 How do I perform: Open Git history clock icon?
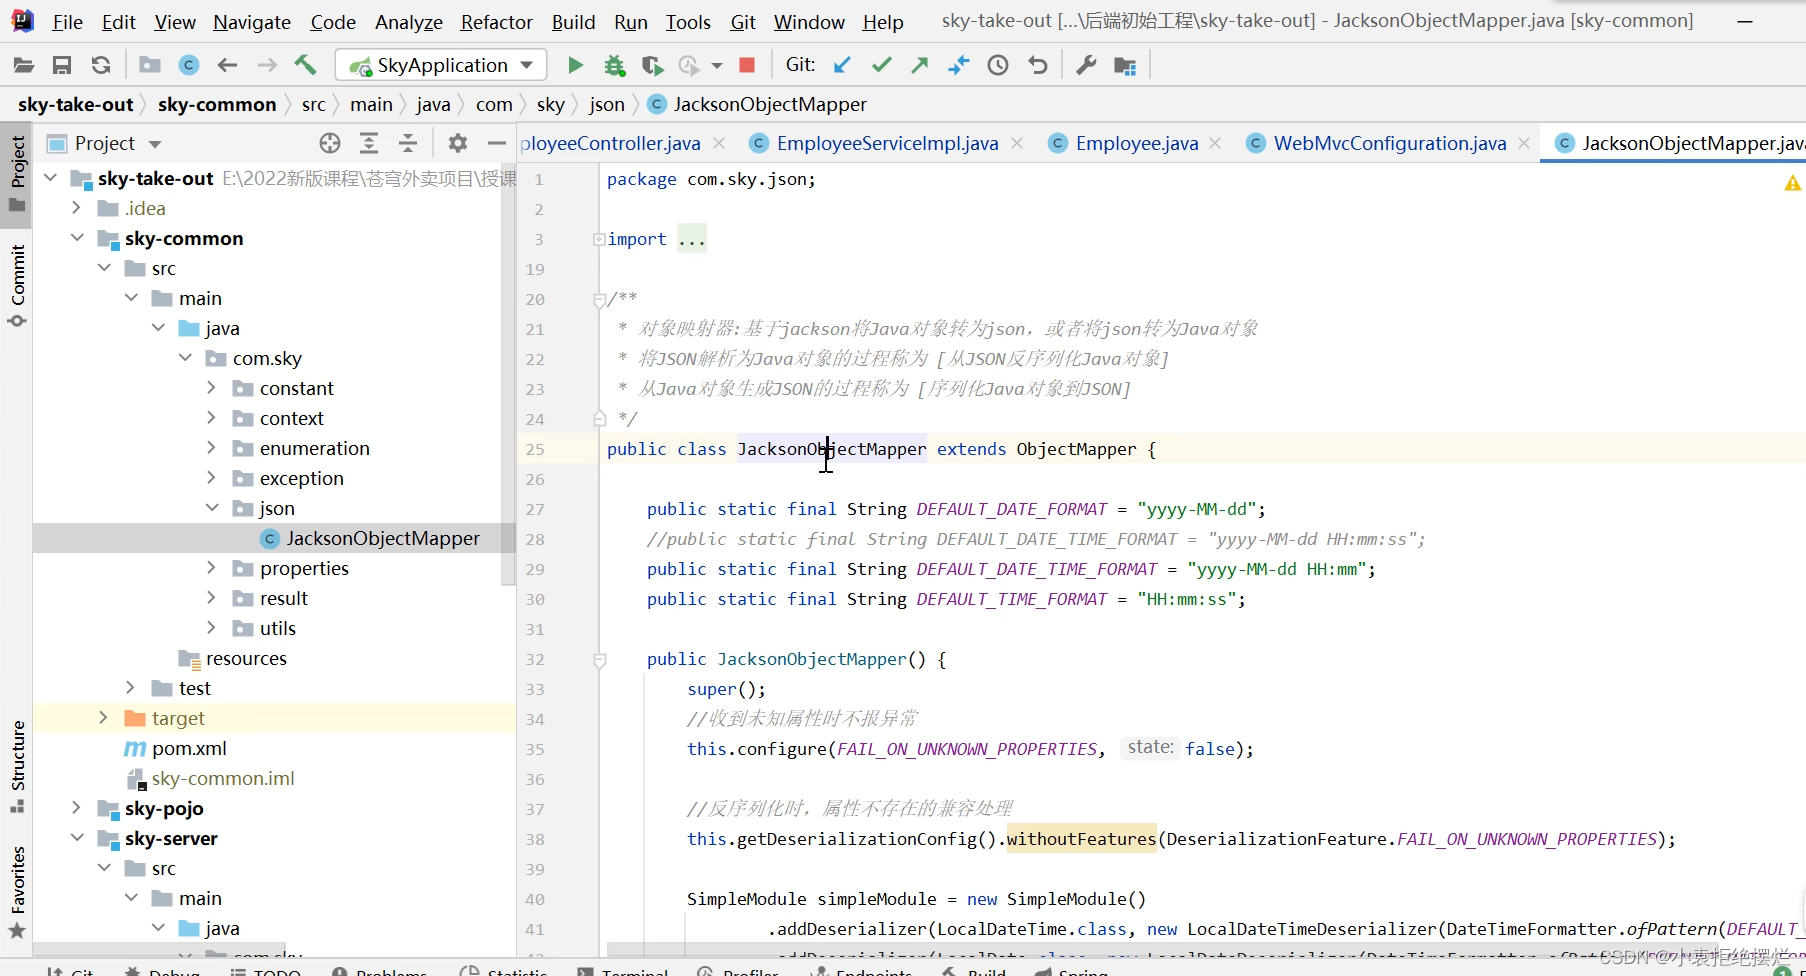tap(998, 65)
